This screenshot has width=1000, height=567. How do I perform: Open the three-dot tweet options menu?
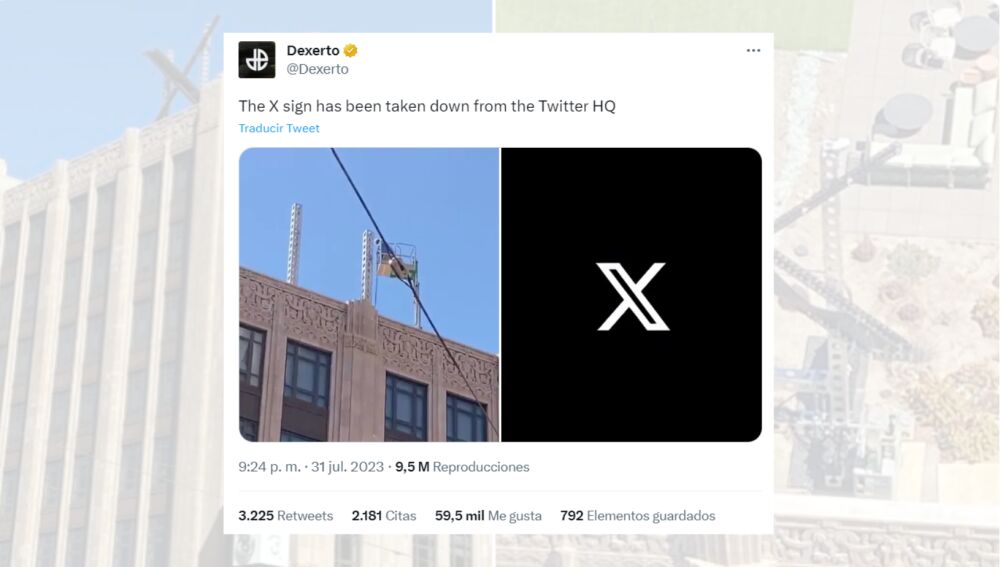point(753,50)
